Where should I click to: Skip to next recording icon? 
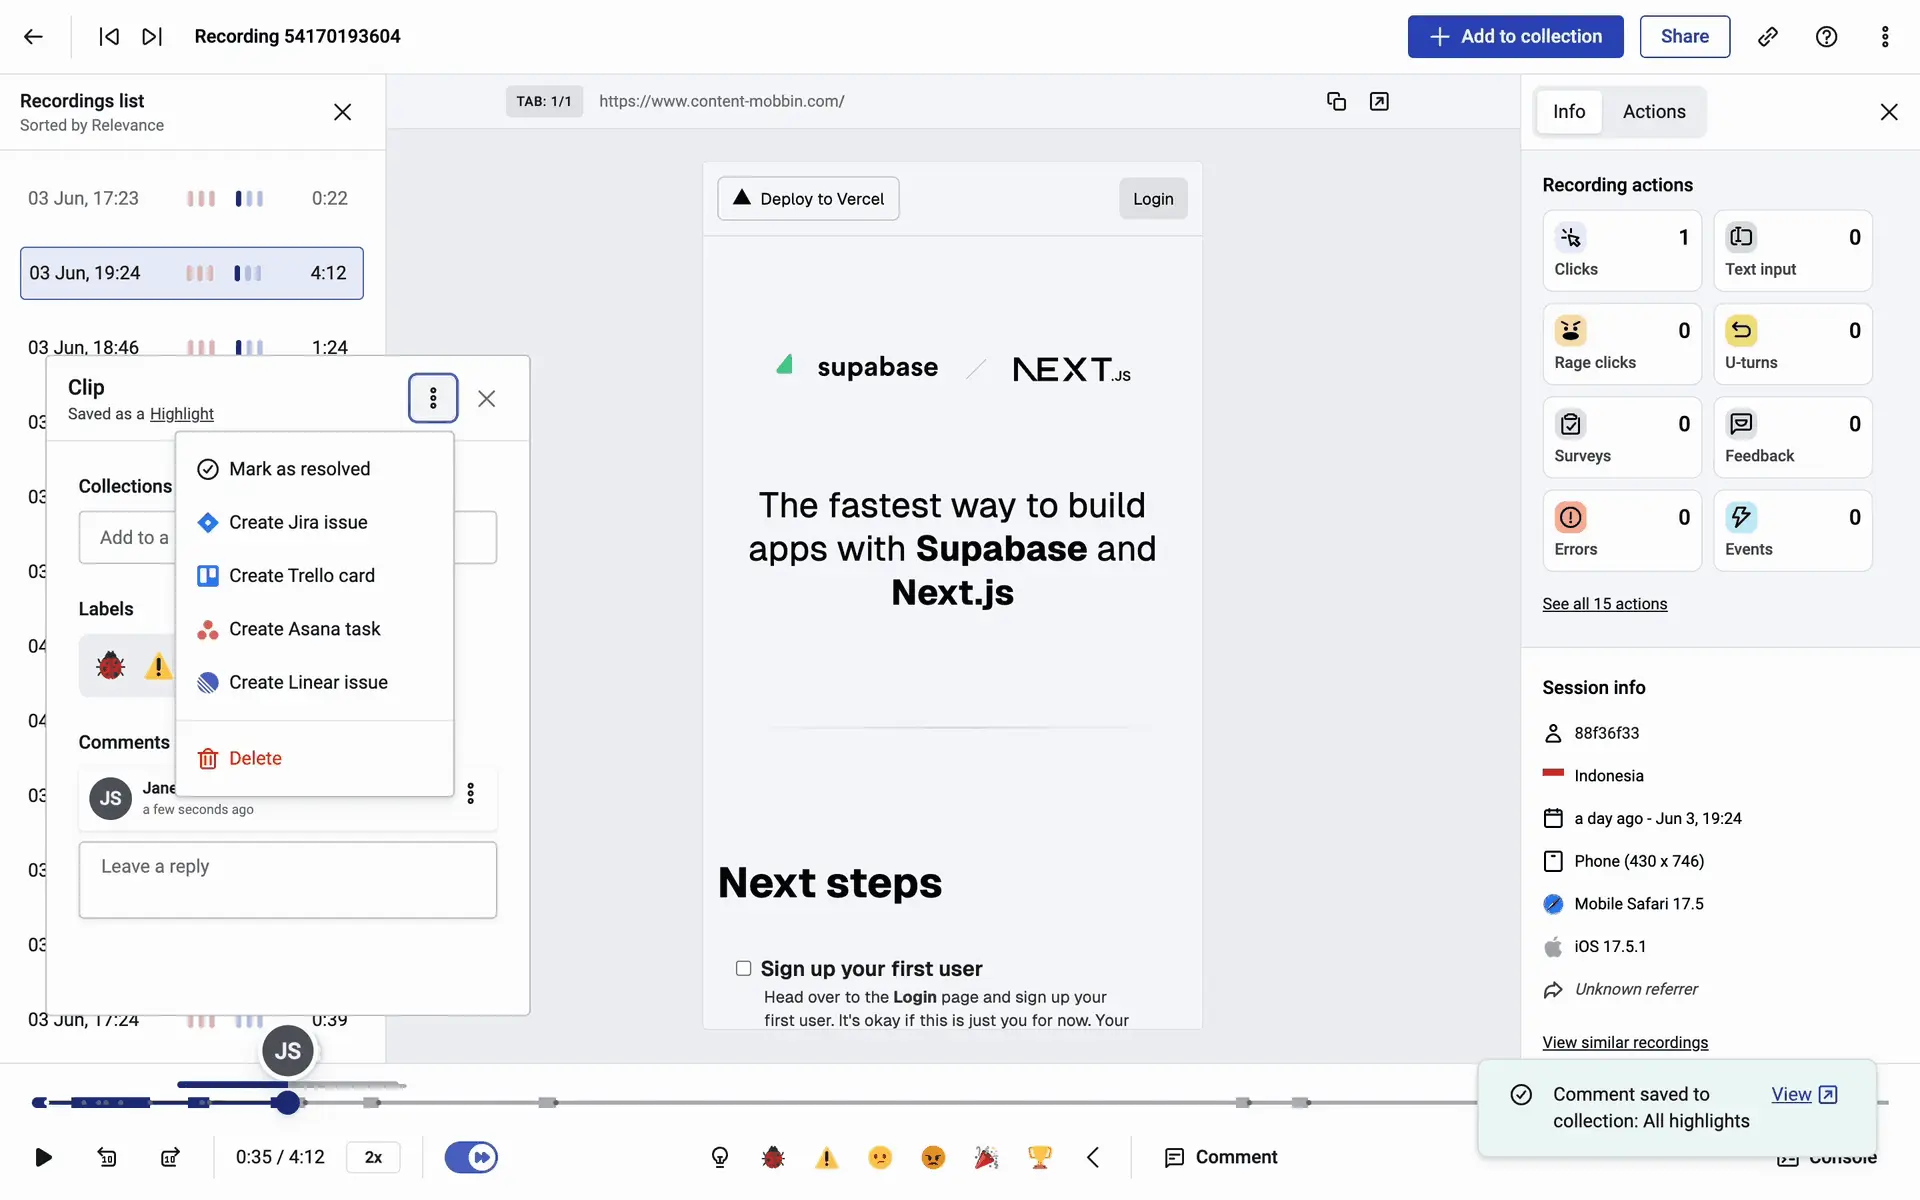(152, 37)
